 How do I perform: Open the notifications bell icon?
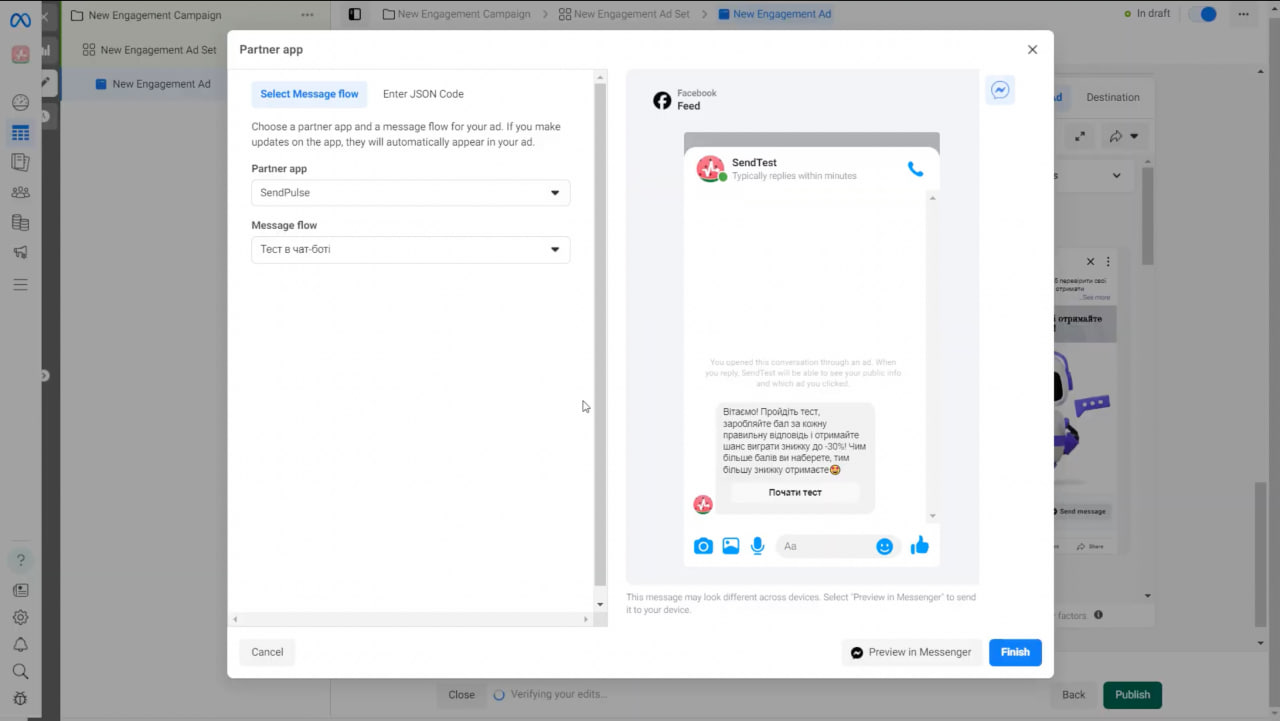pos(20,645)
